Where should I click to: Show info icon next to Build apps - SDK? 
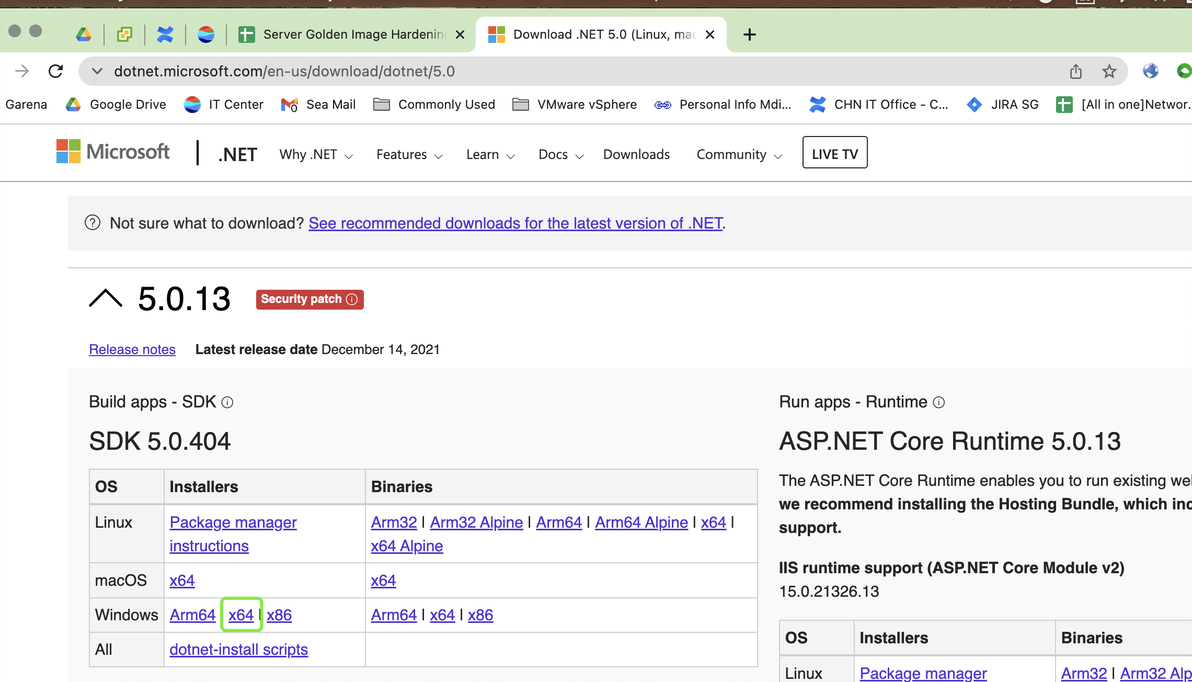227,402
